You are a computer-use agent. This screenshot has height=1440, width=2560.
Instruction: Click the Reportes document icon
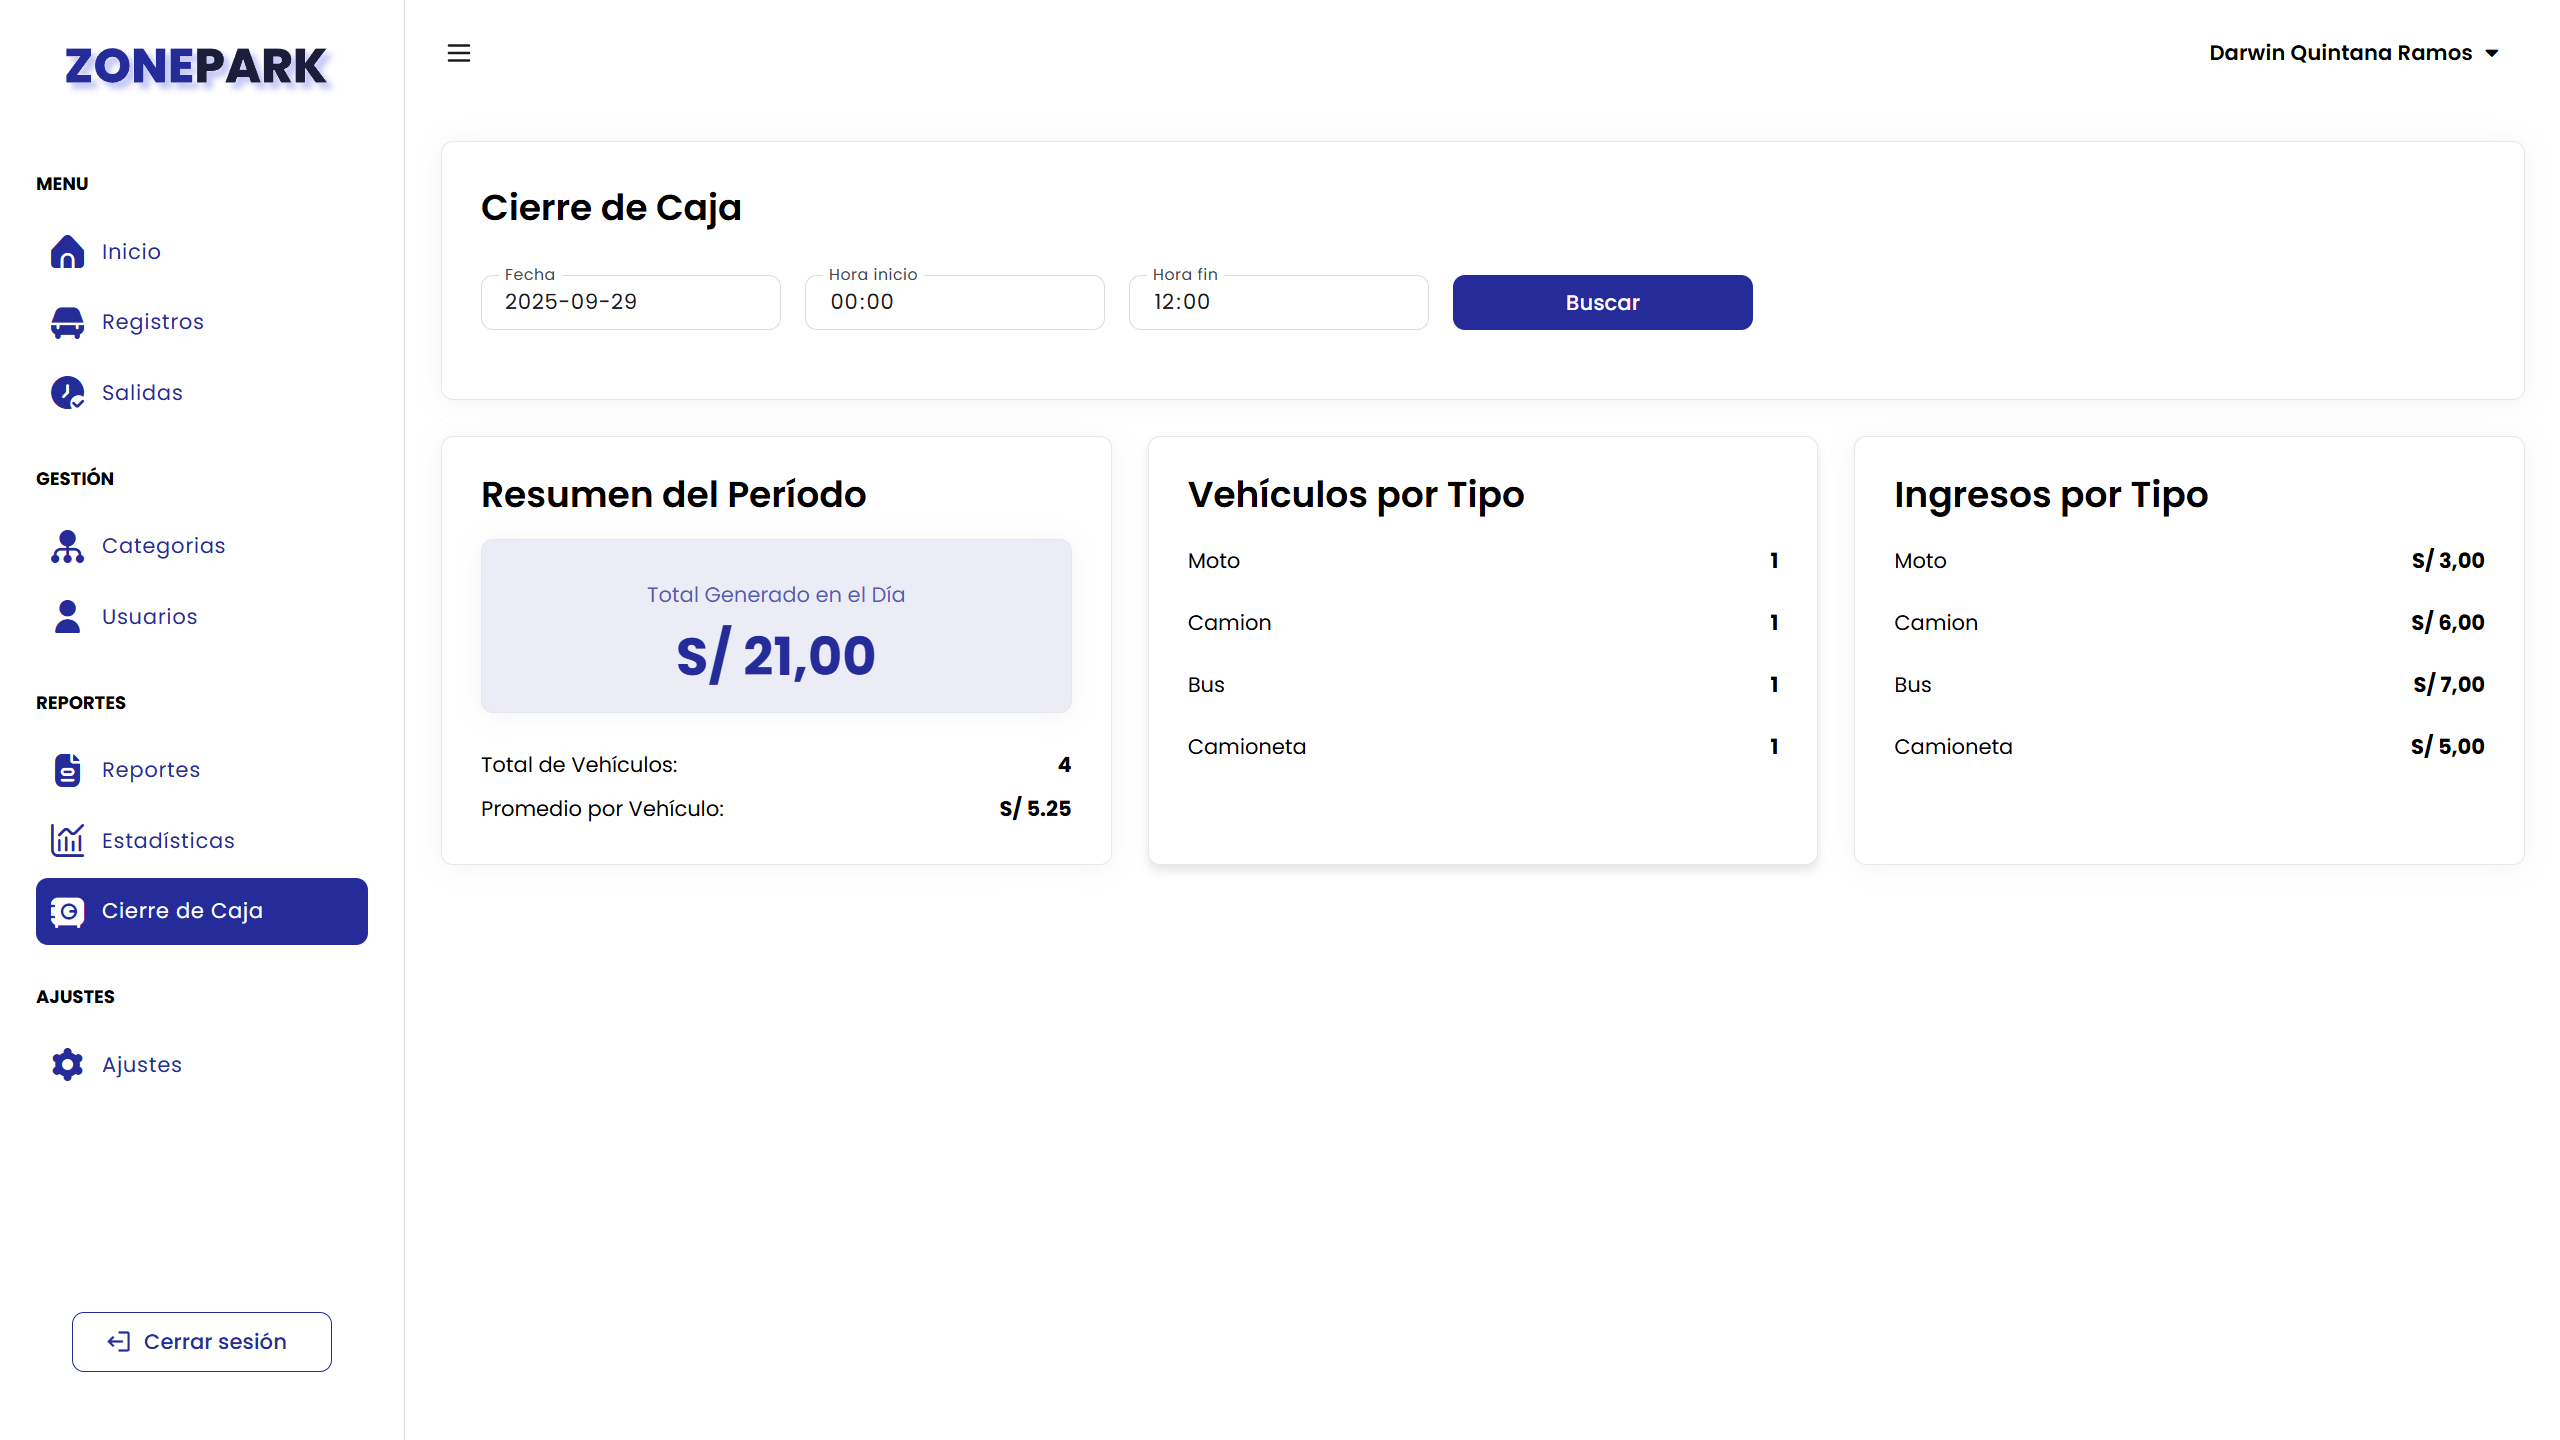[x=67, y=770]
